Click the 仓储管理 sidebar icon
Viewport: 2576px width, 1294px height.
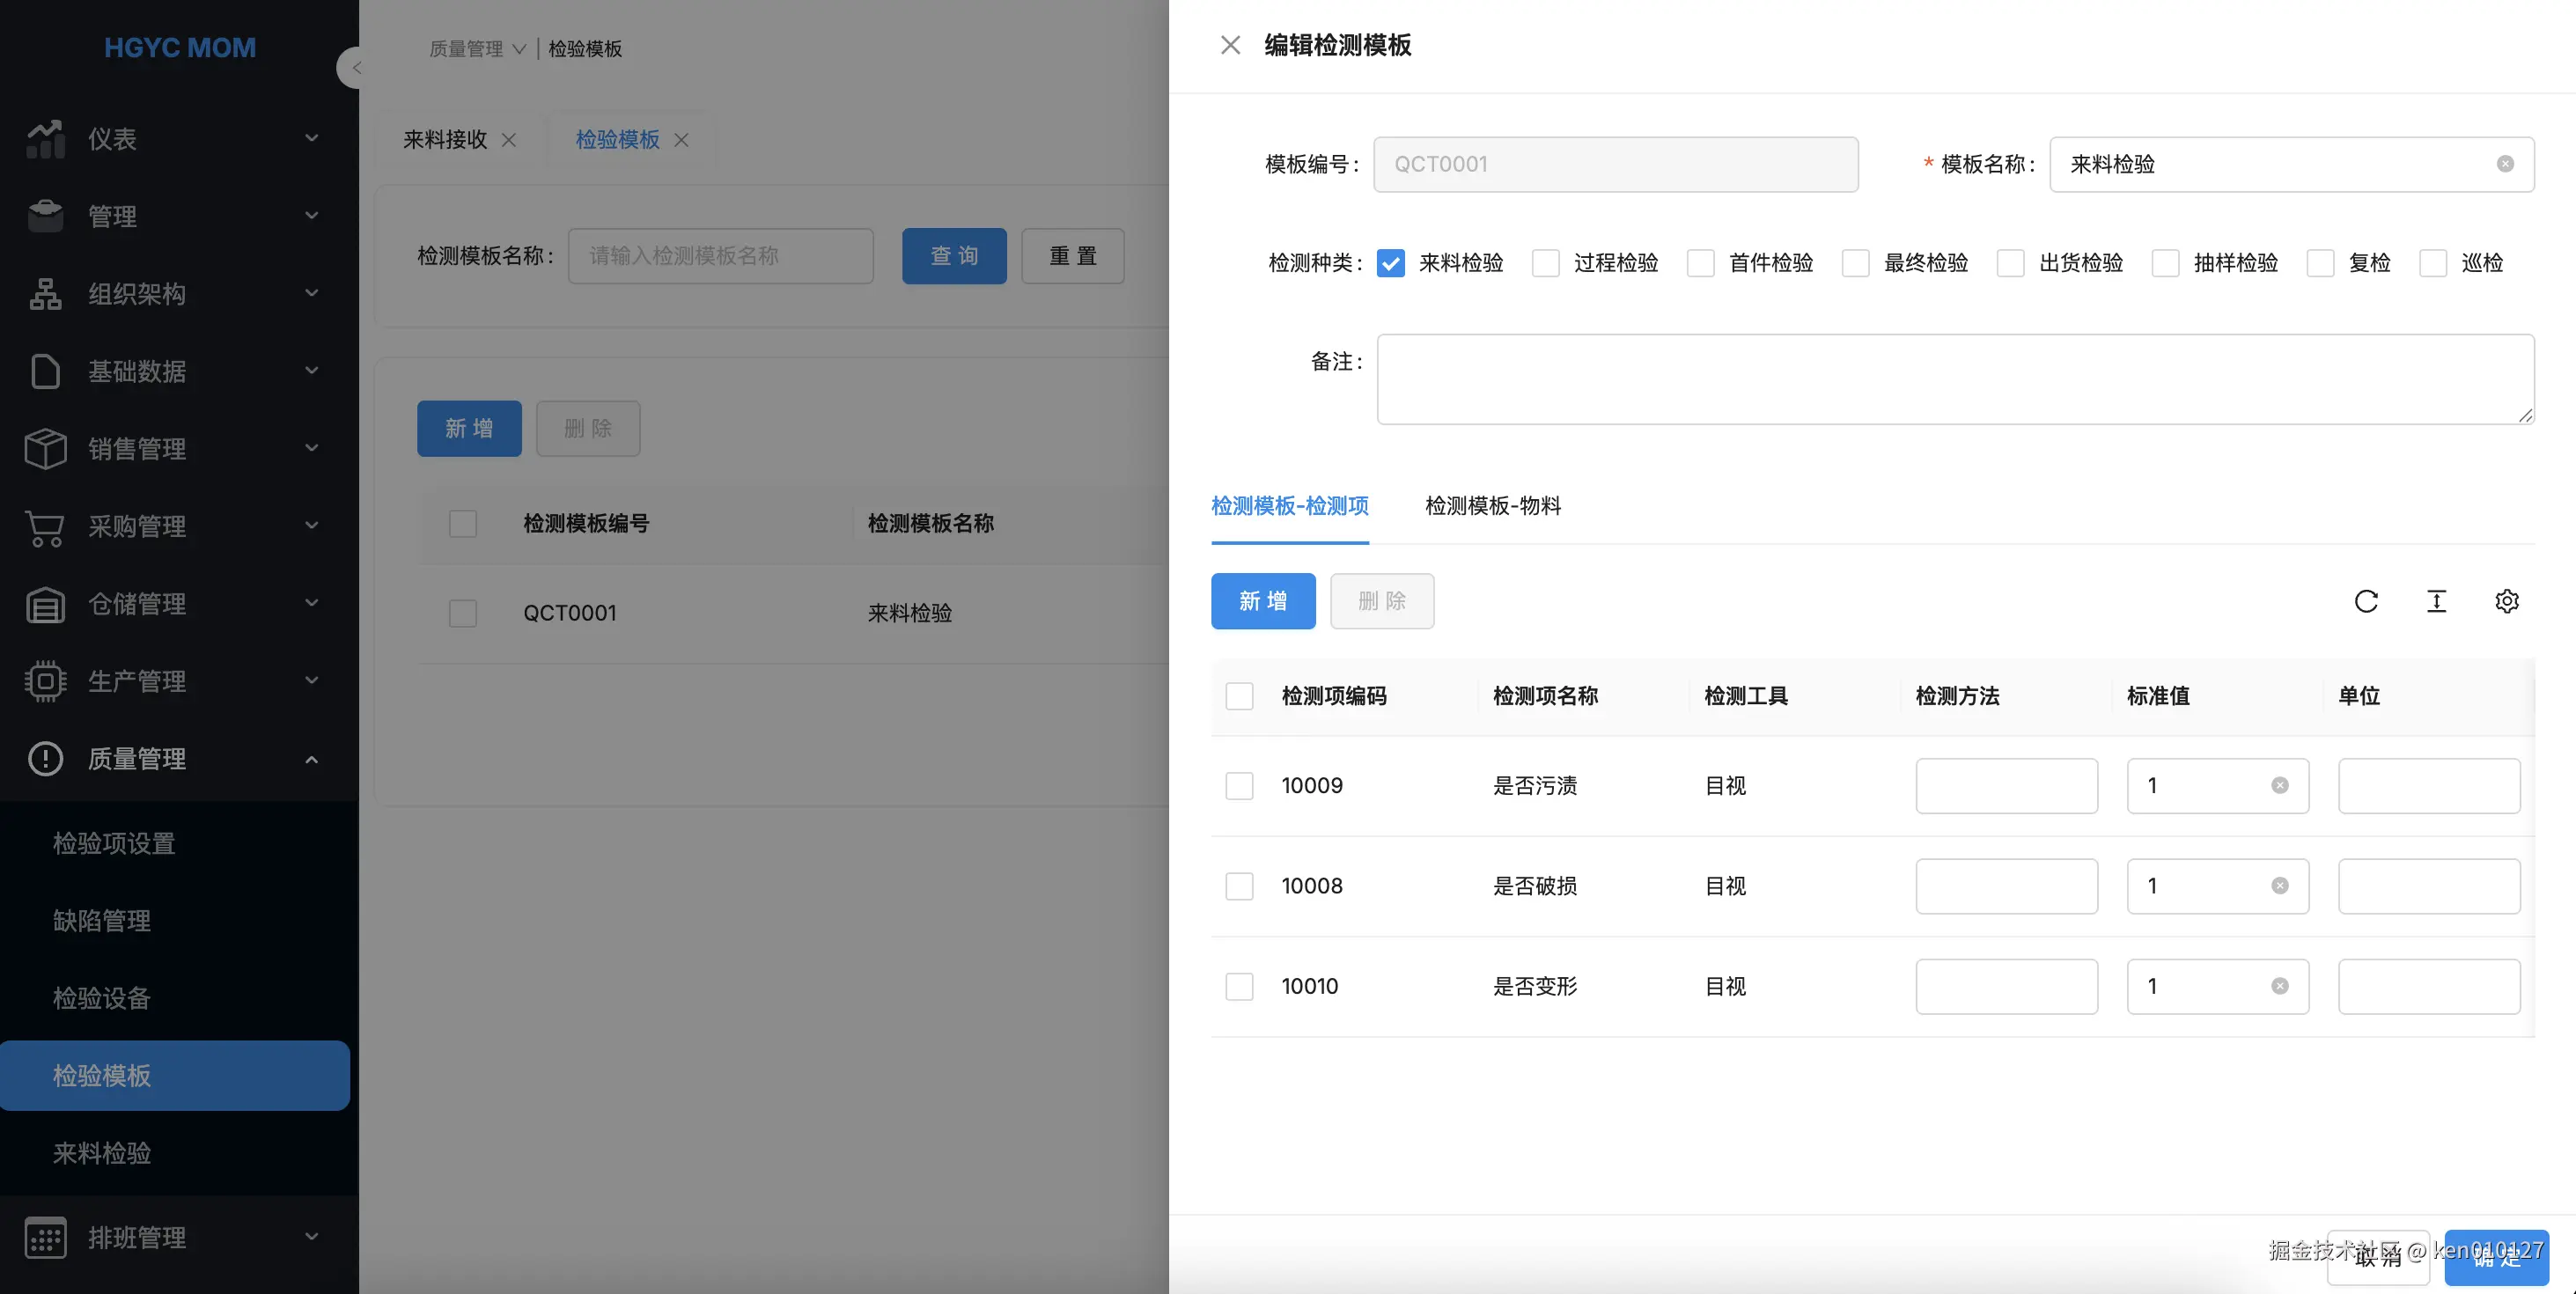pos(45,604)
